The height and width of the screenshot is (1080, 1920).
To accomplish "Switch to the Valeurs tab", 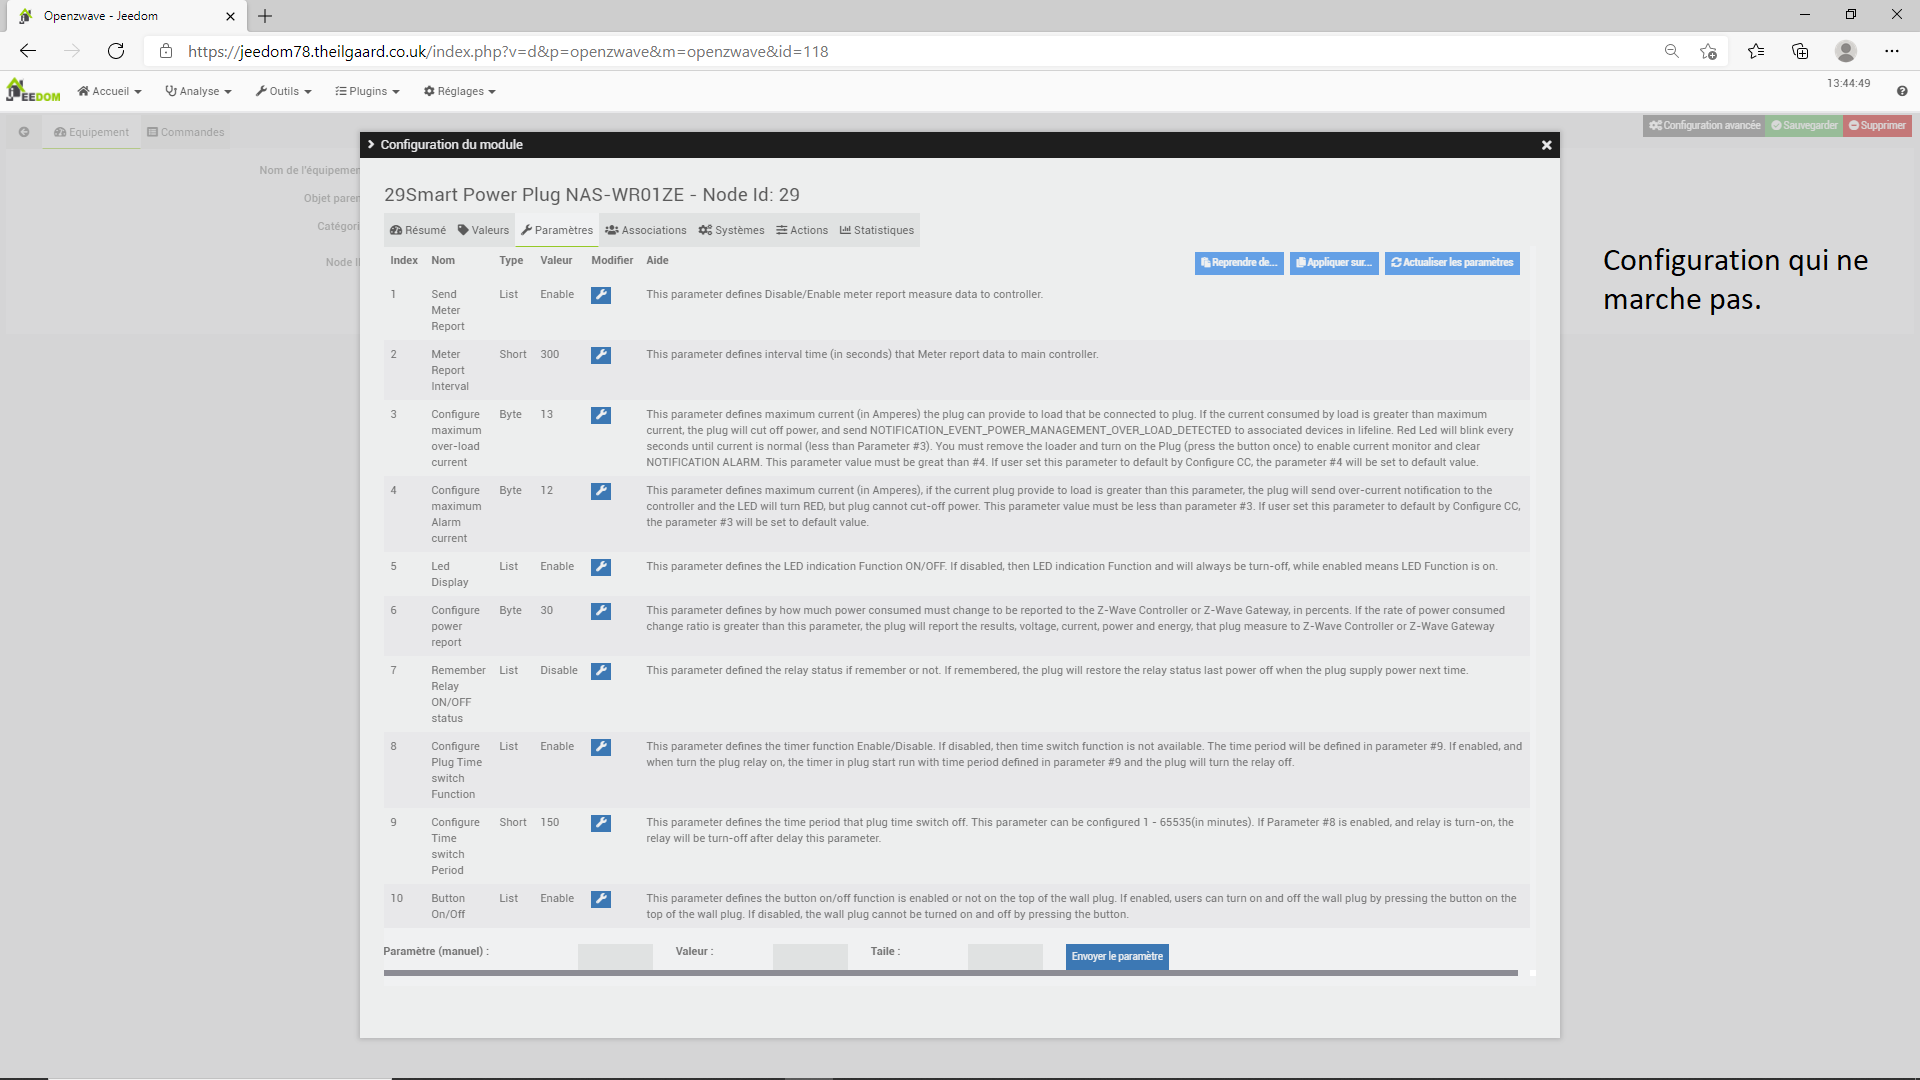I will [484, 230].
